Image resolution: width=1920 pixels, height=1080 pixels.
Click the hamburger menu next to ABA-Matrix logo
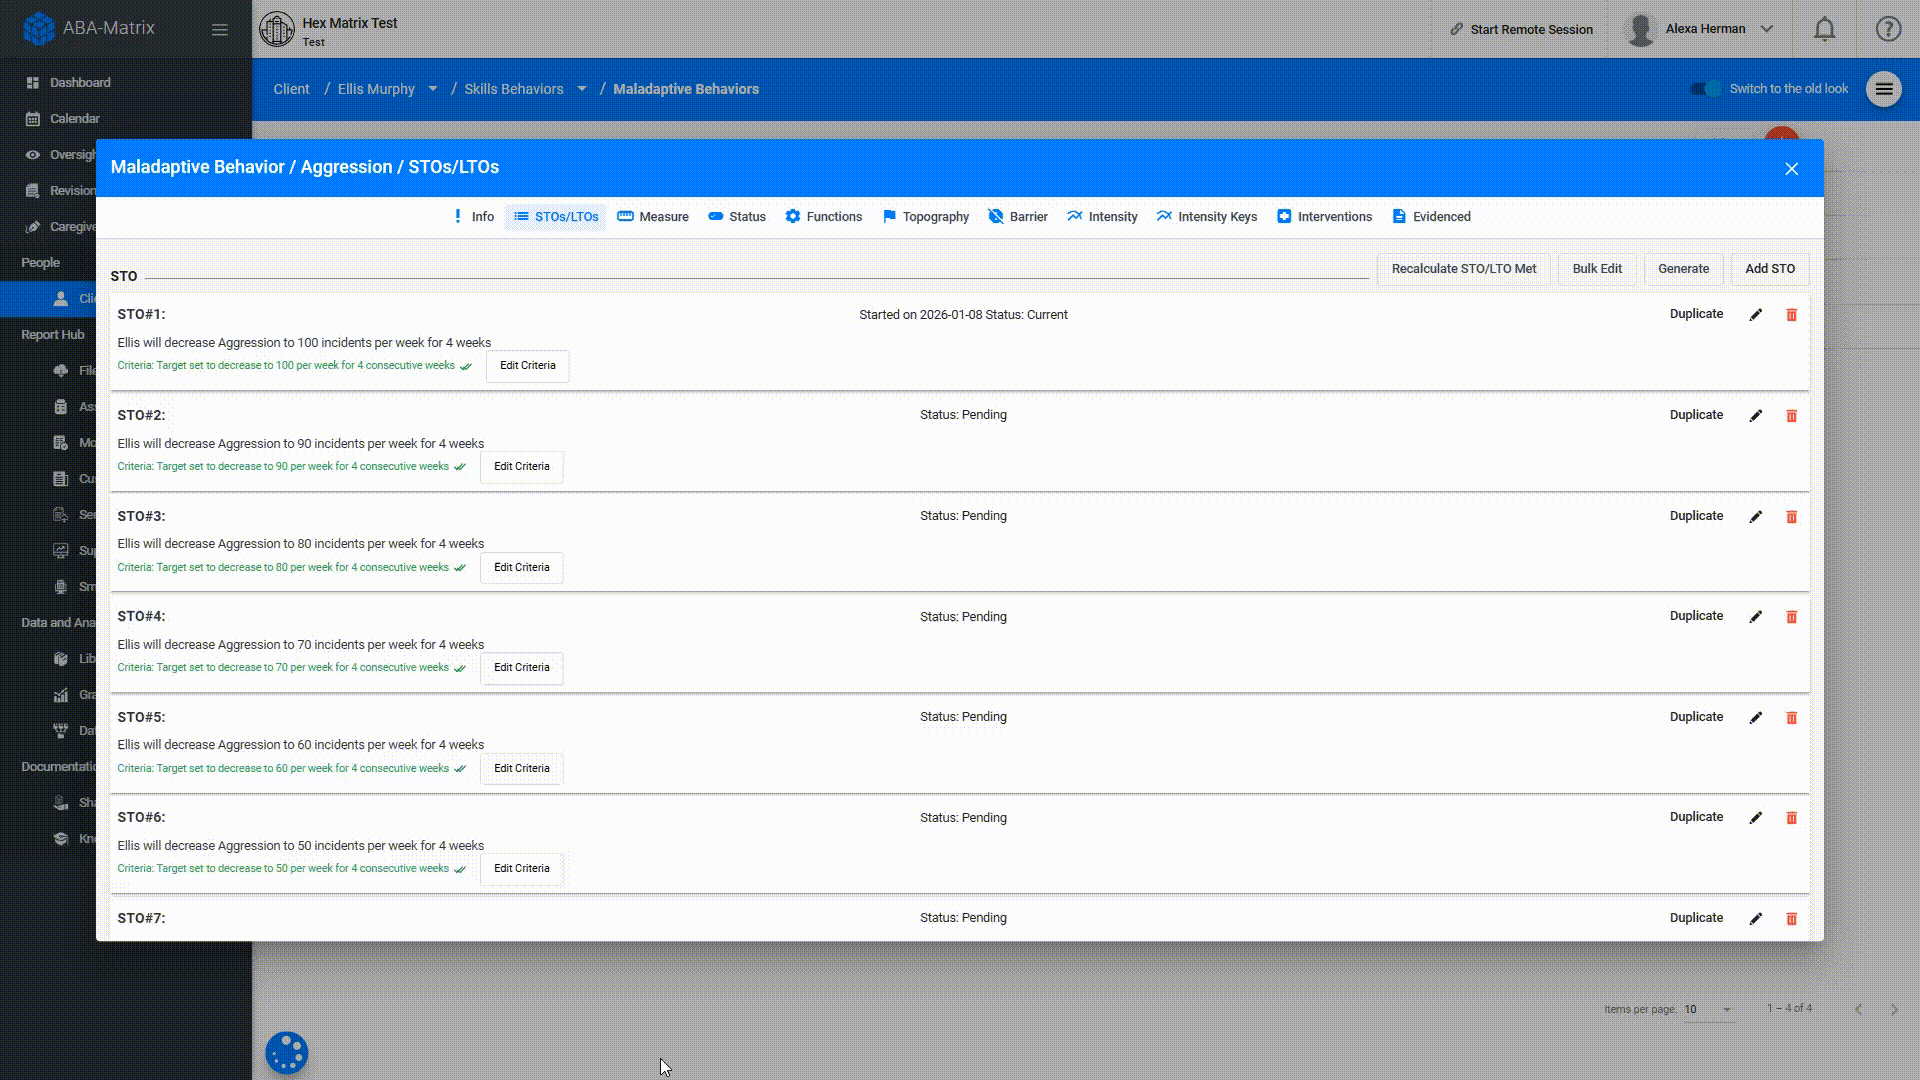coord(220,30)
